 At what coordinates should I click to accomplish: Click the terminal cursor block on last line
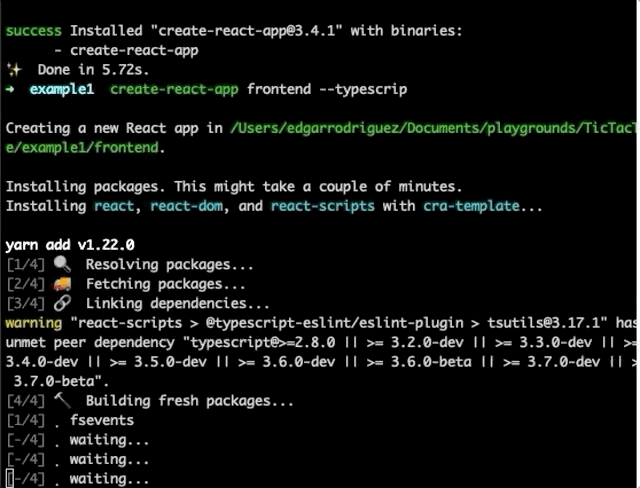coord(10,478)
